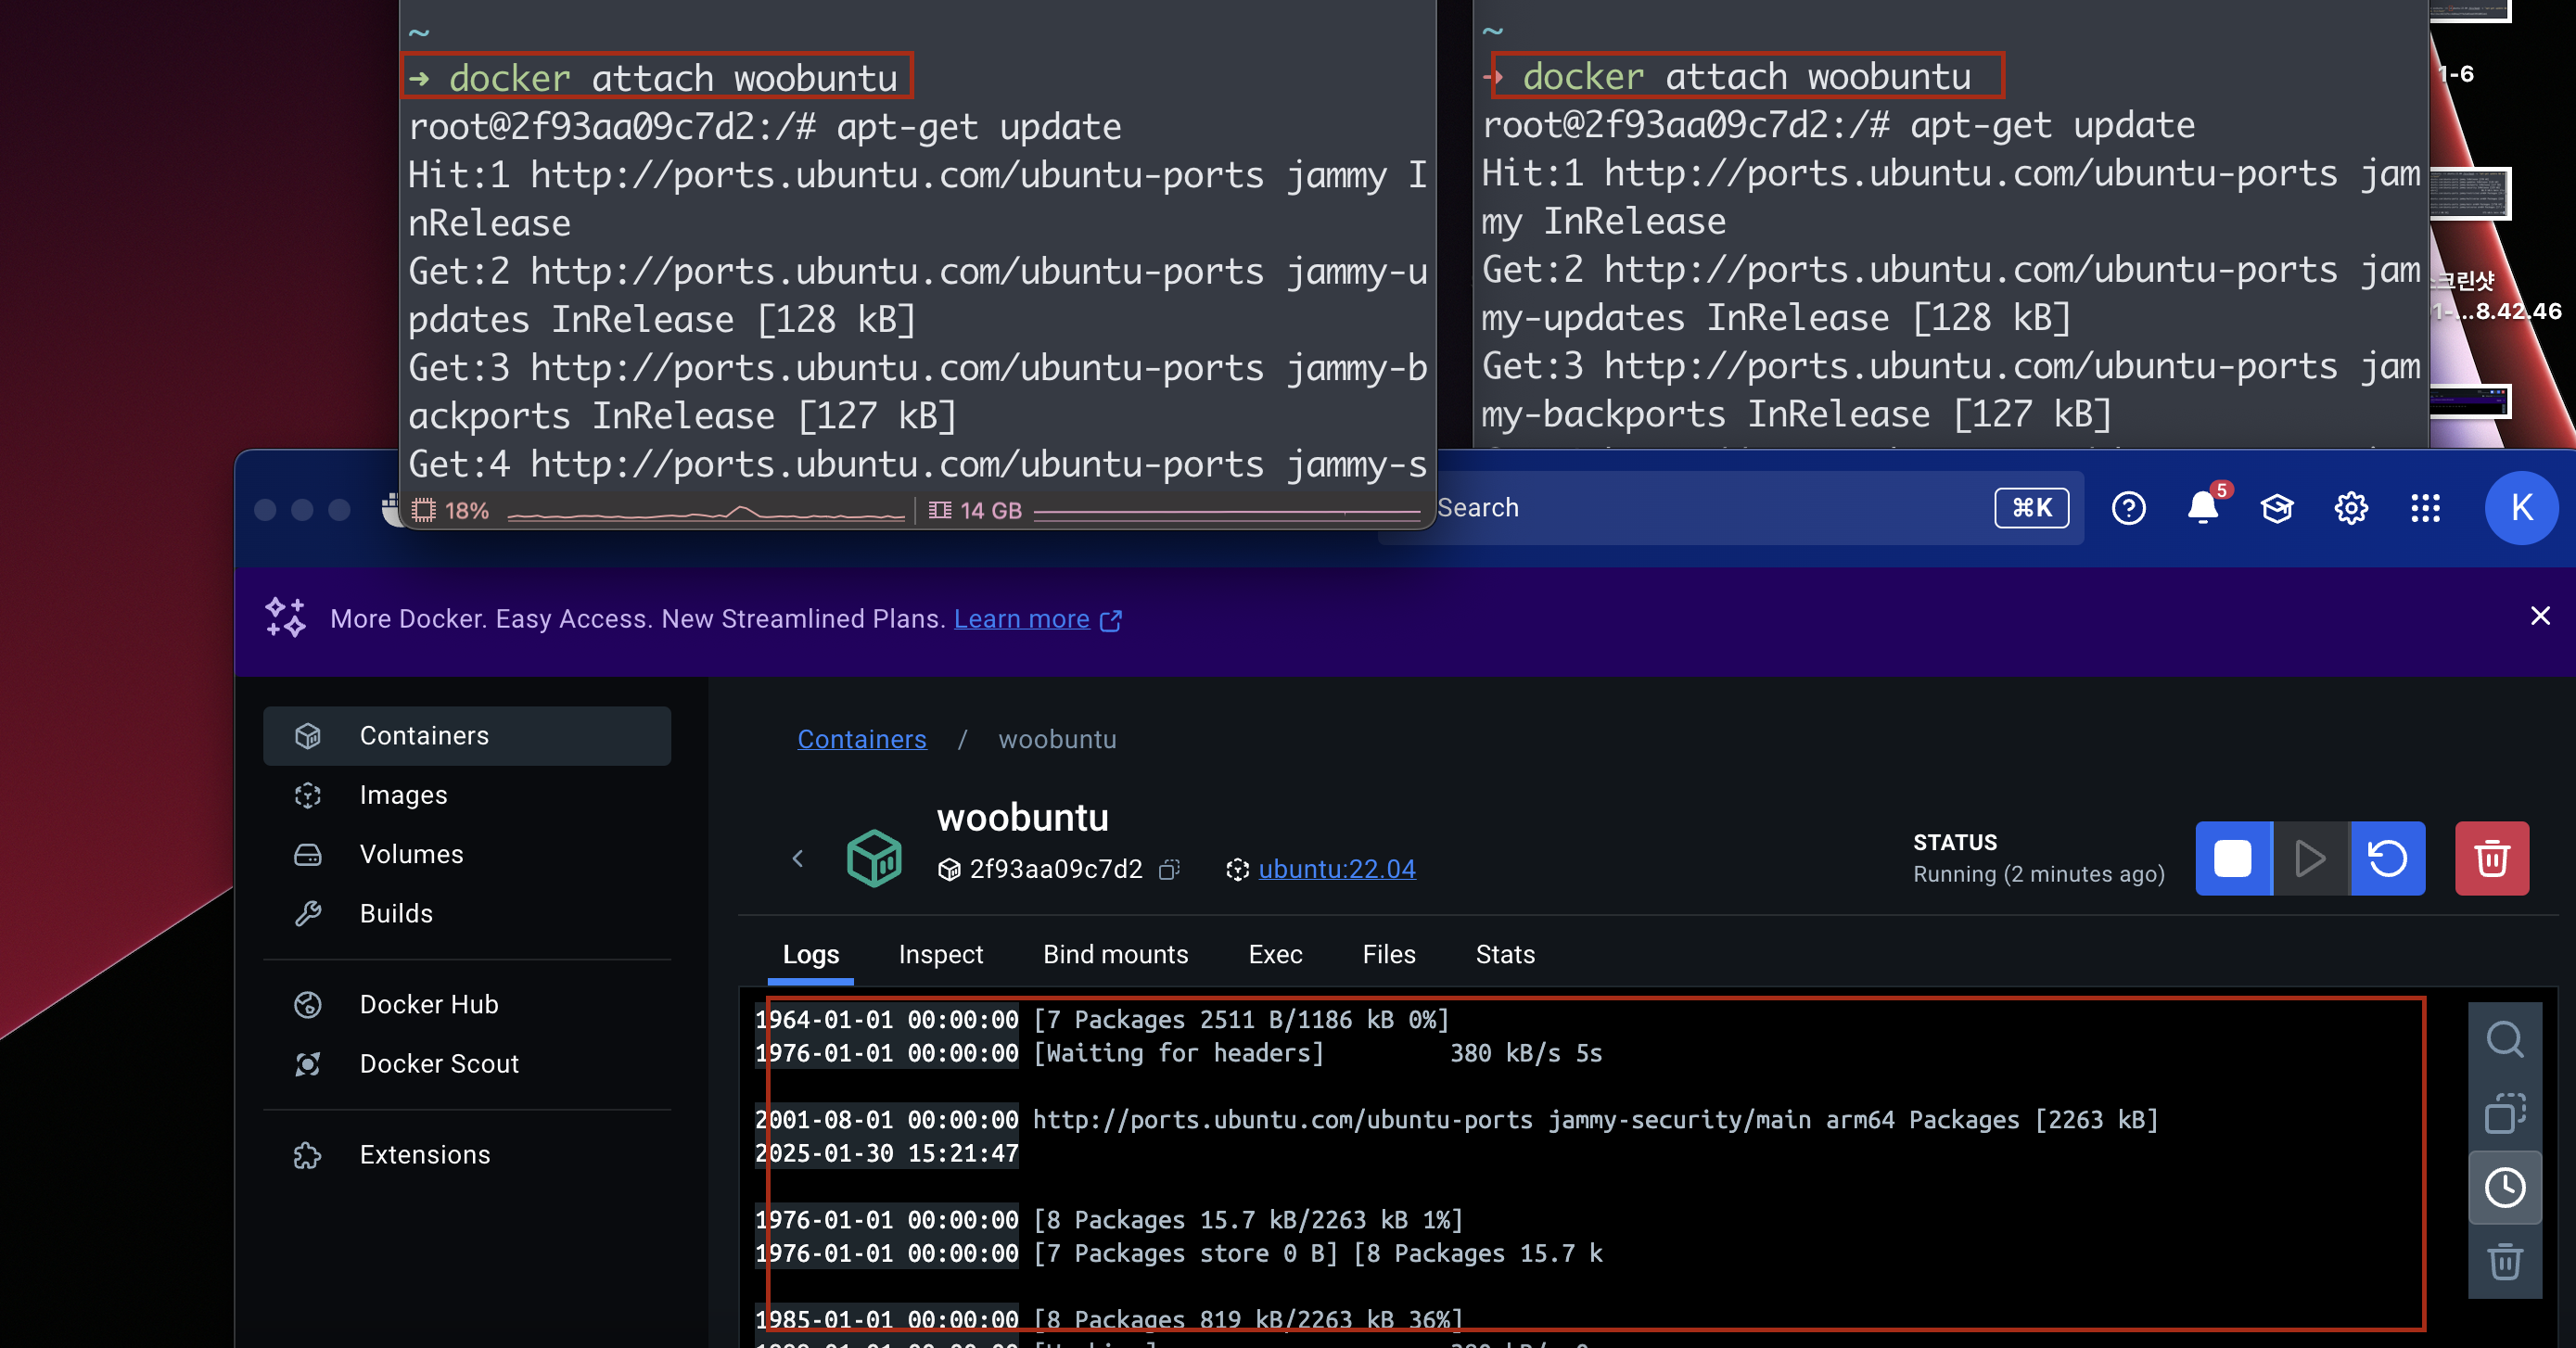Delete the woobuntu container with the red trash button
2576x1348 pixels.
(2491, 858)
